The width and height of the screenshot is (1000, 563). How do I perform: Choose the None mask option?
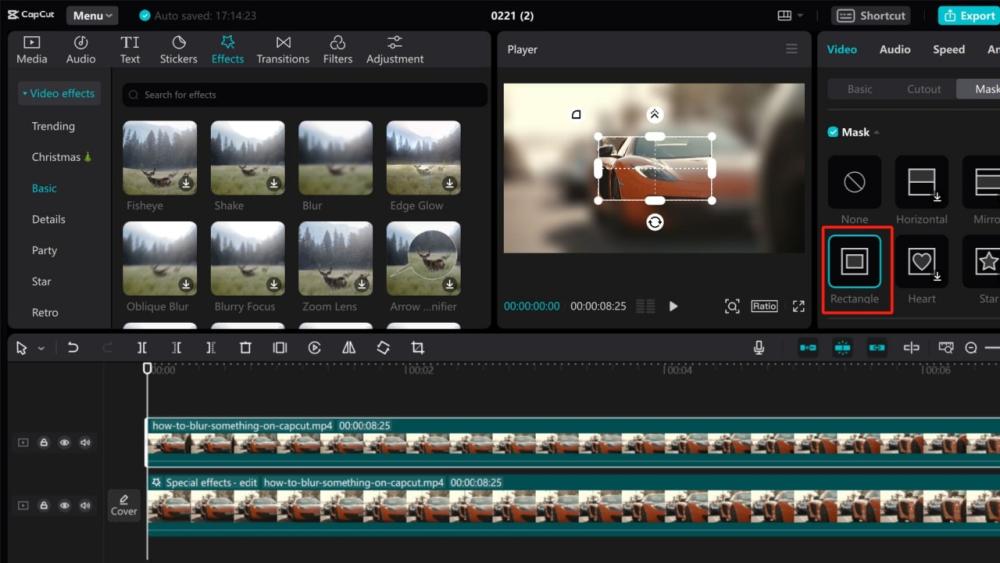coord(854,182)
